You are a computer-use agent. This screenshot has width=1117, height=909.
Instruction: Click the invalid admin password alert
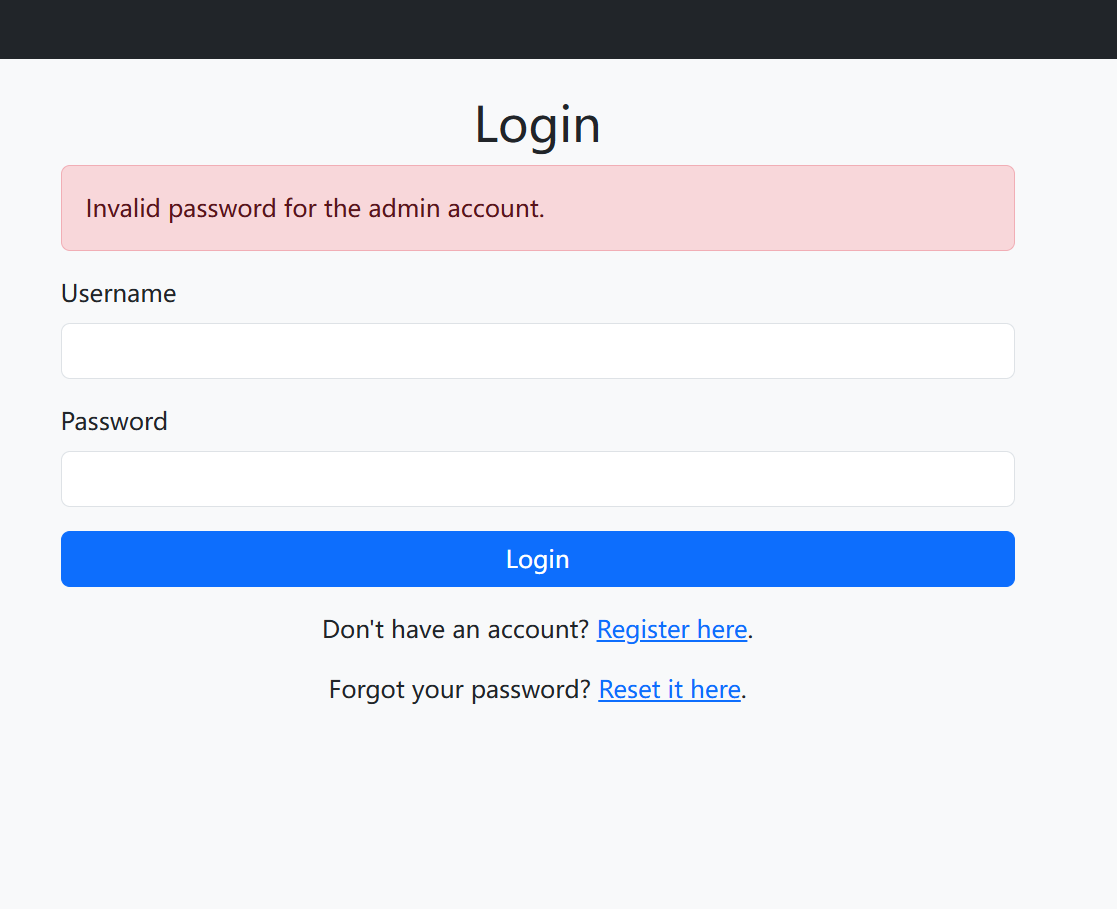pyautogui.click(x=538, y=208)
